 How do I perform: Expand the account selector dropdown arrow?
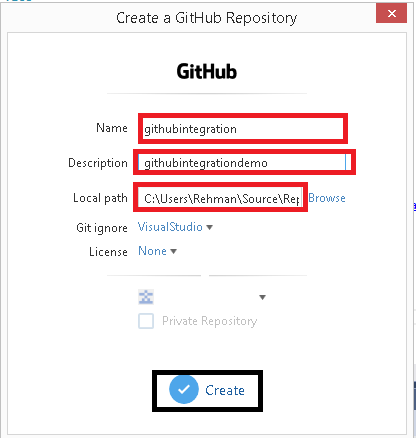point(262,297)
